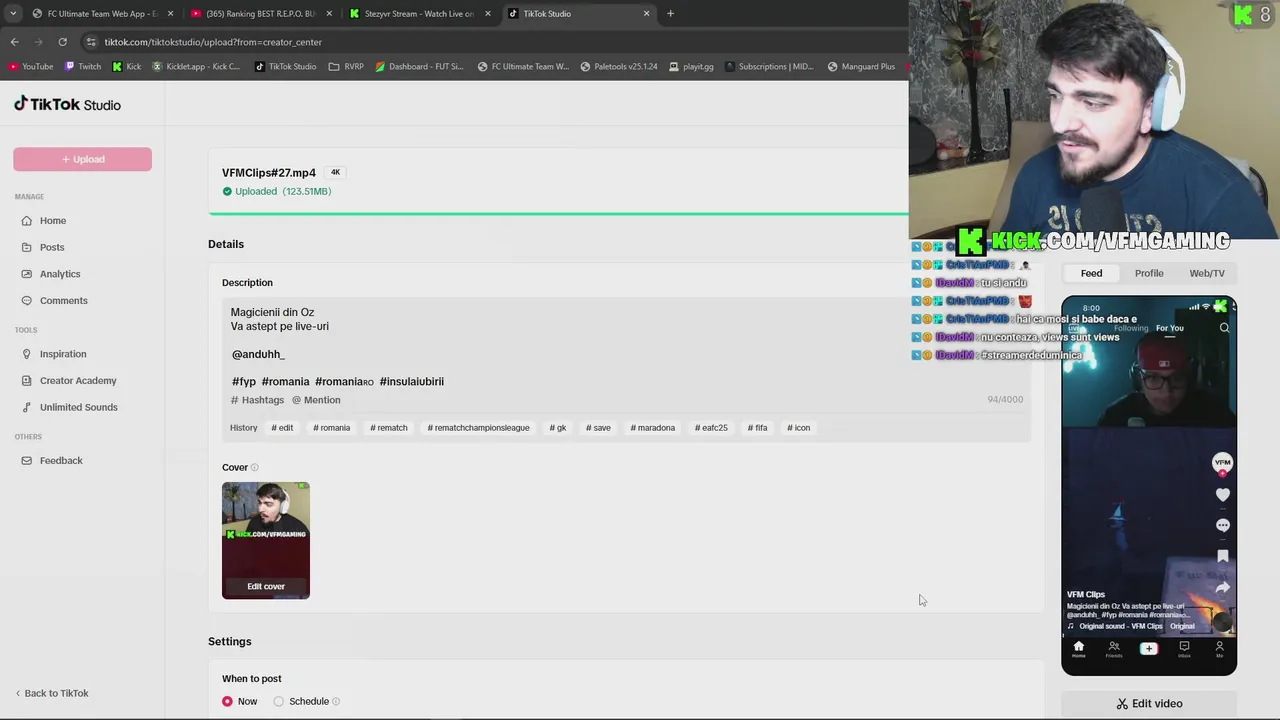Add the #icon history hashtag
Image resolution: width=1280 pixels, height=720 pixels.
(798, 428)
